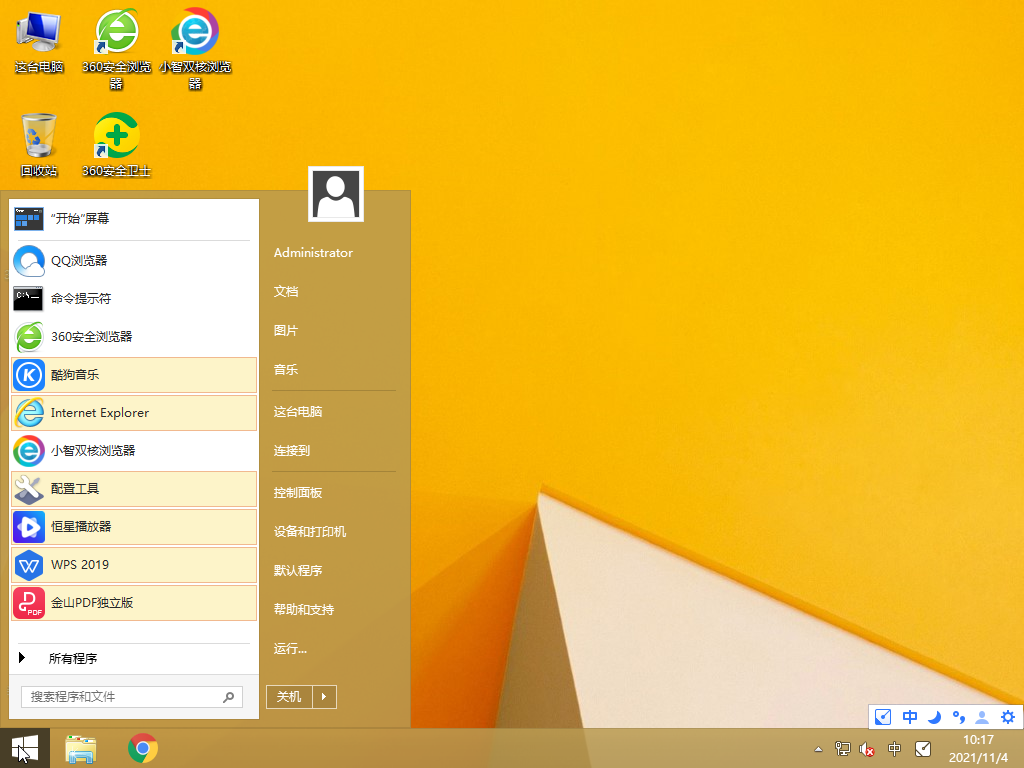Open WPS 2019 from program list
1024x768 pixels.
coord(80,565)
